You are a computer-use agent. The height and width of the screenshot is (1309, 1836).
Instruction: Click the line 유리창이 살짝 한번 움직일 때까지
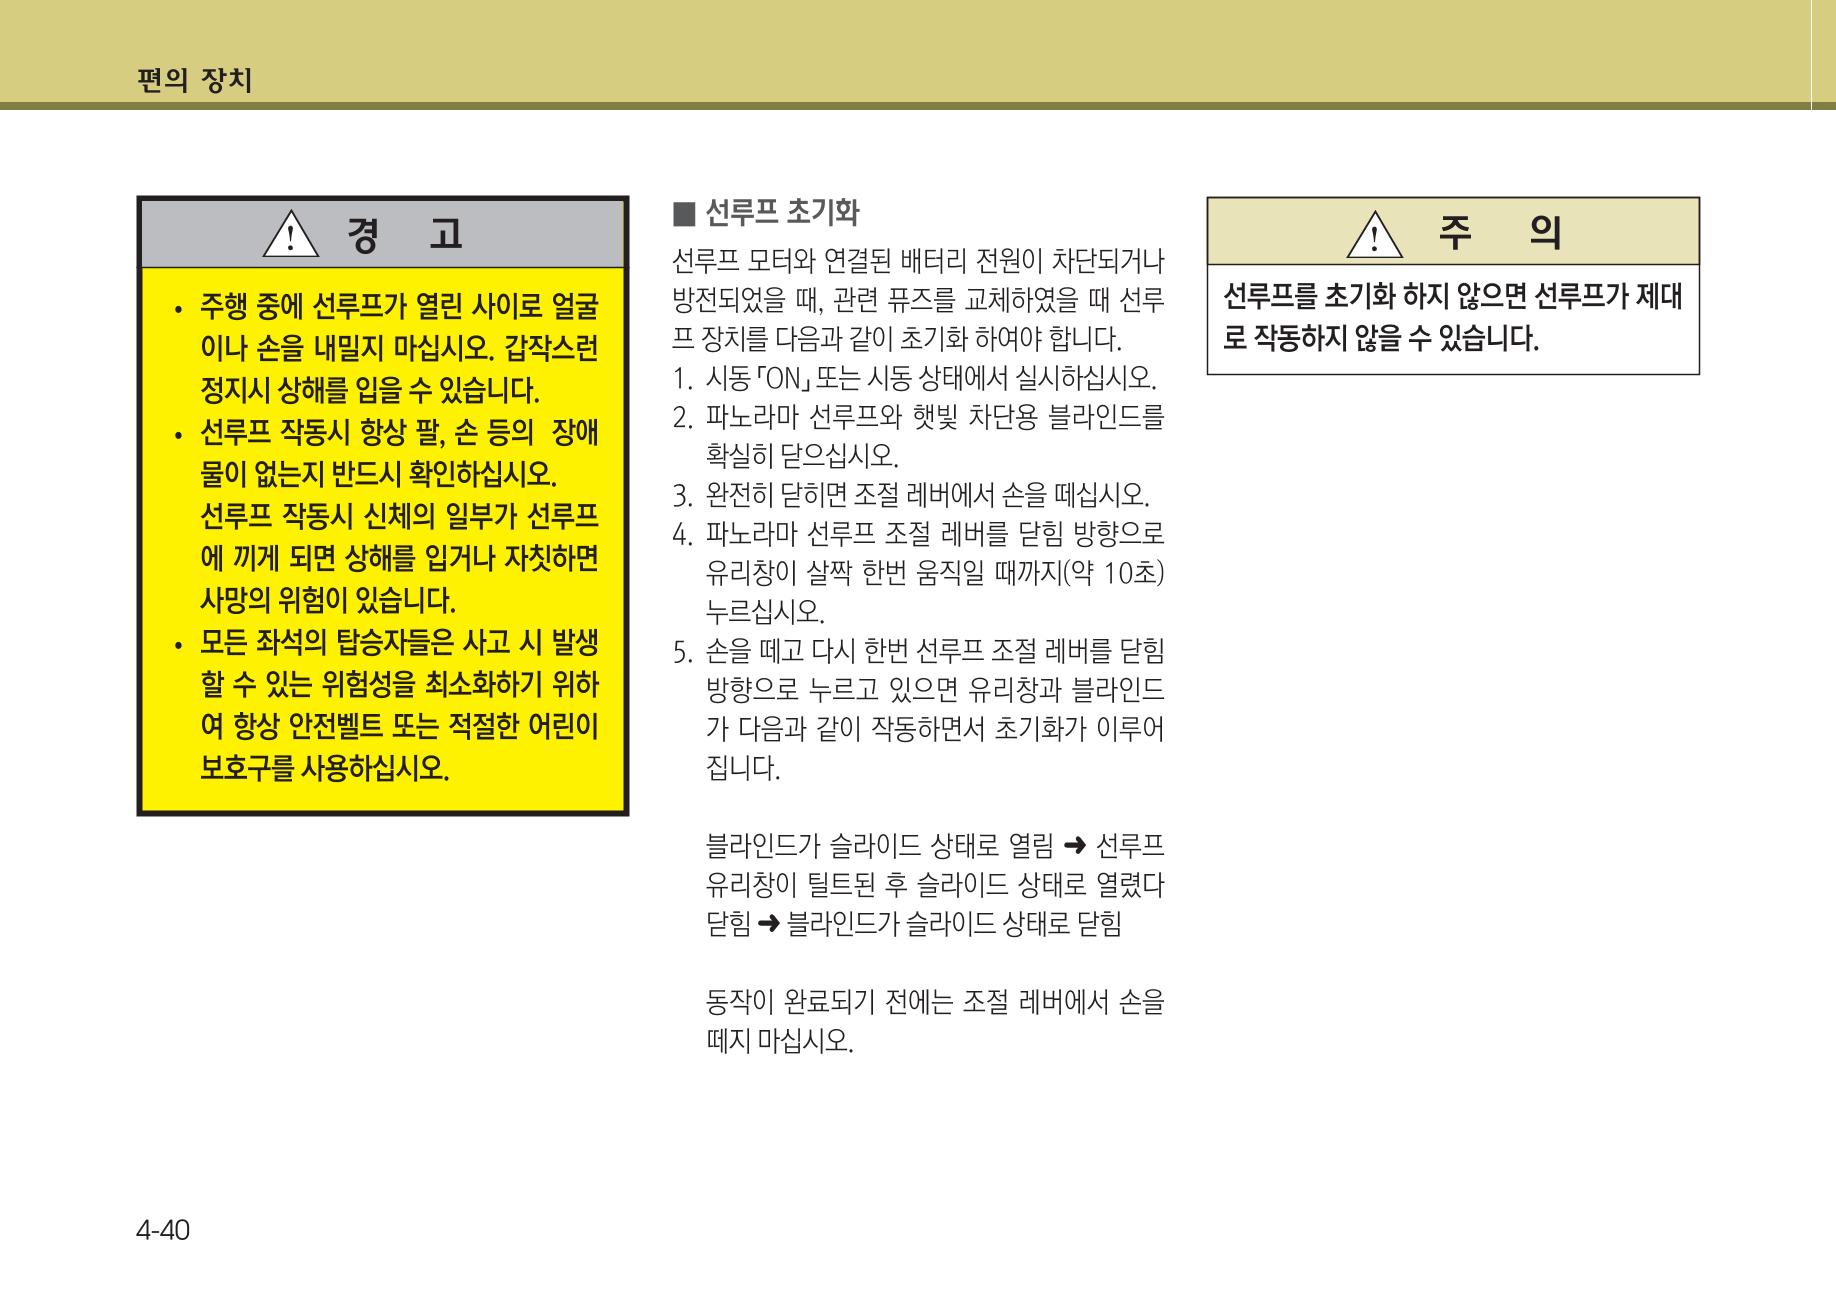pyautogui.click(x=935, y=574)
